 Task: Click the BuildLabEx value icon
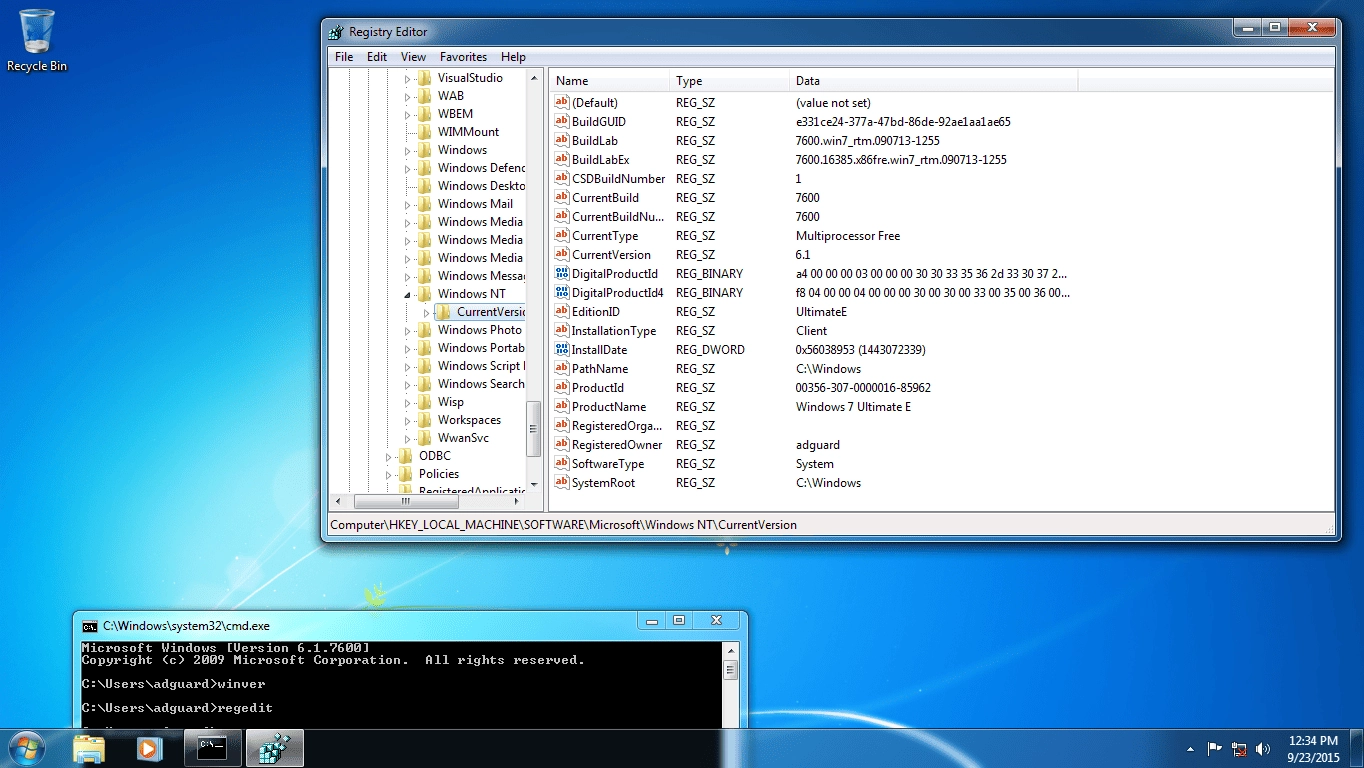point(561,160)
